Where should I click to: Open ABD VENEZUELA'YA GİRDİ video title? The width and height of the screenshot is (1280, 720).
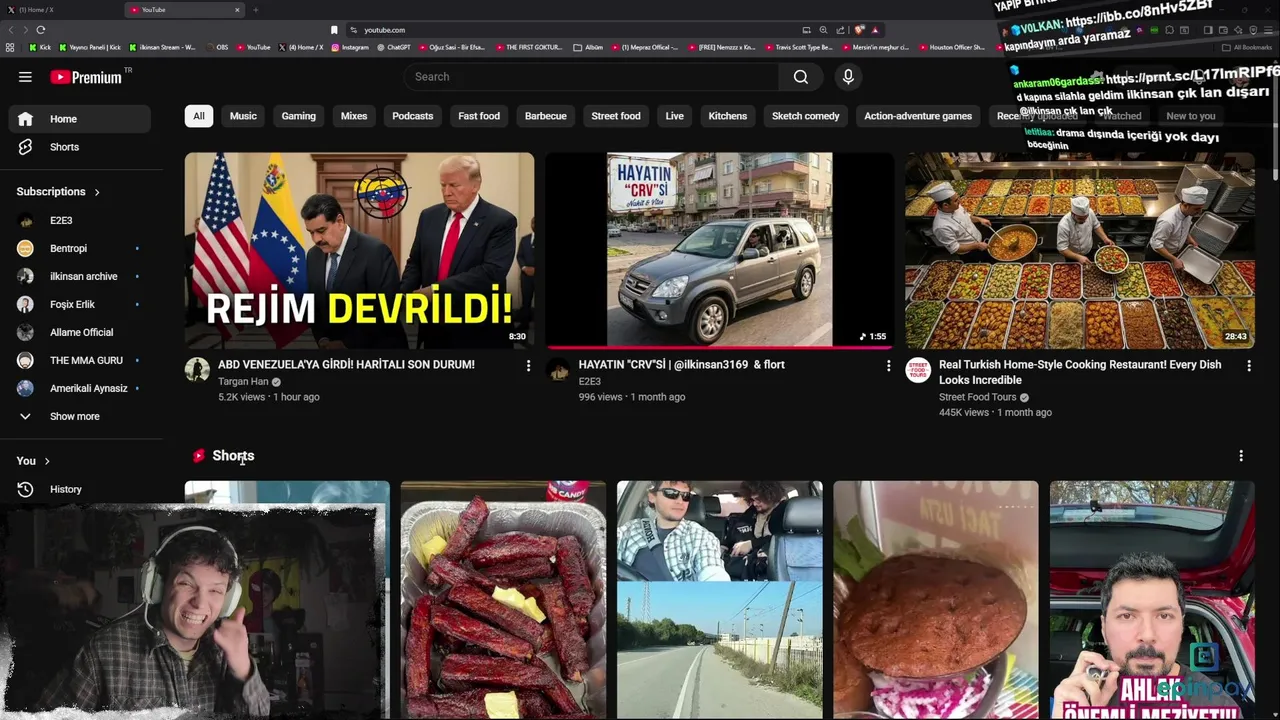pyautogui.click(x=346, y=365)
